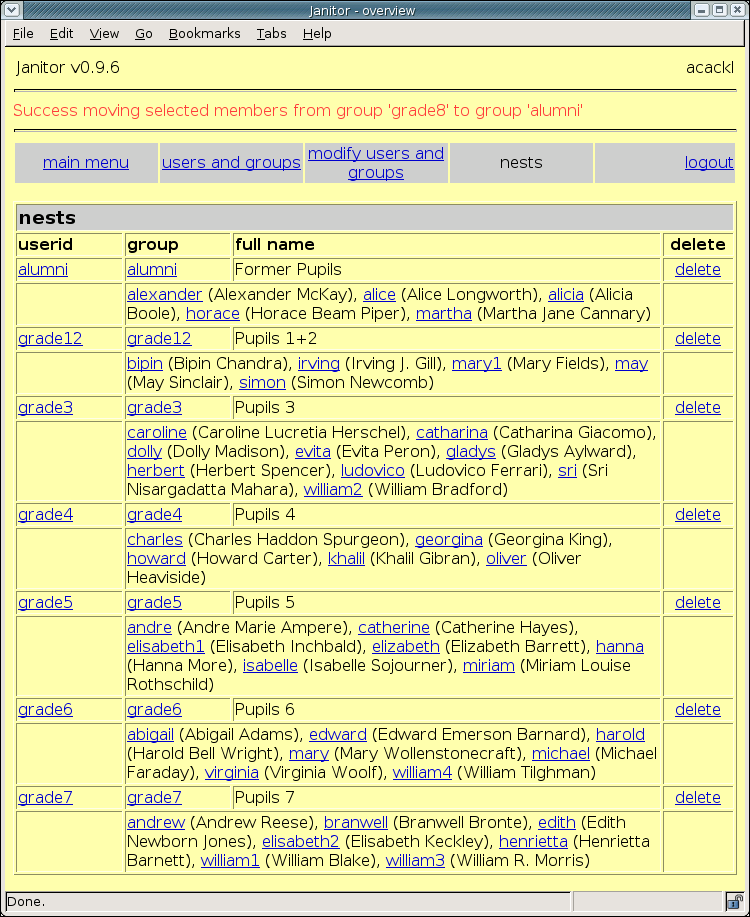Viewport: 750px width, 917px height.
Task: Open user martha's link
Action: click(443, 313)
